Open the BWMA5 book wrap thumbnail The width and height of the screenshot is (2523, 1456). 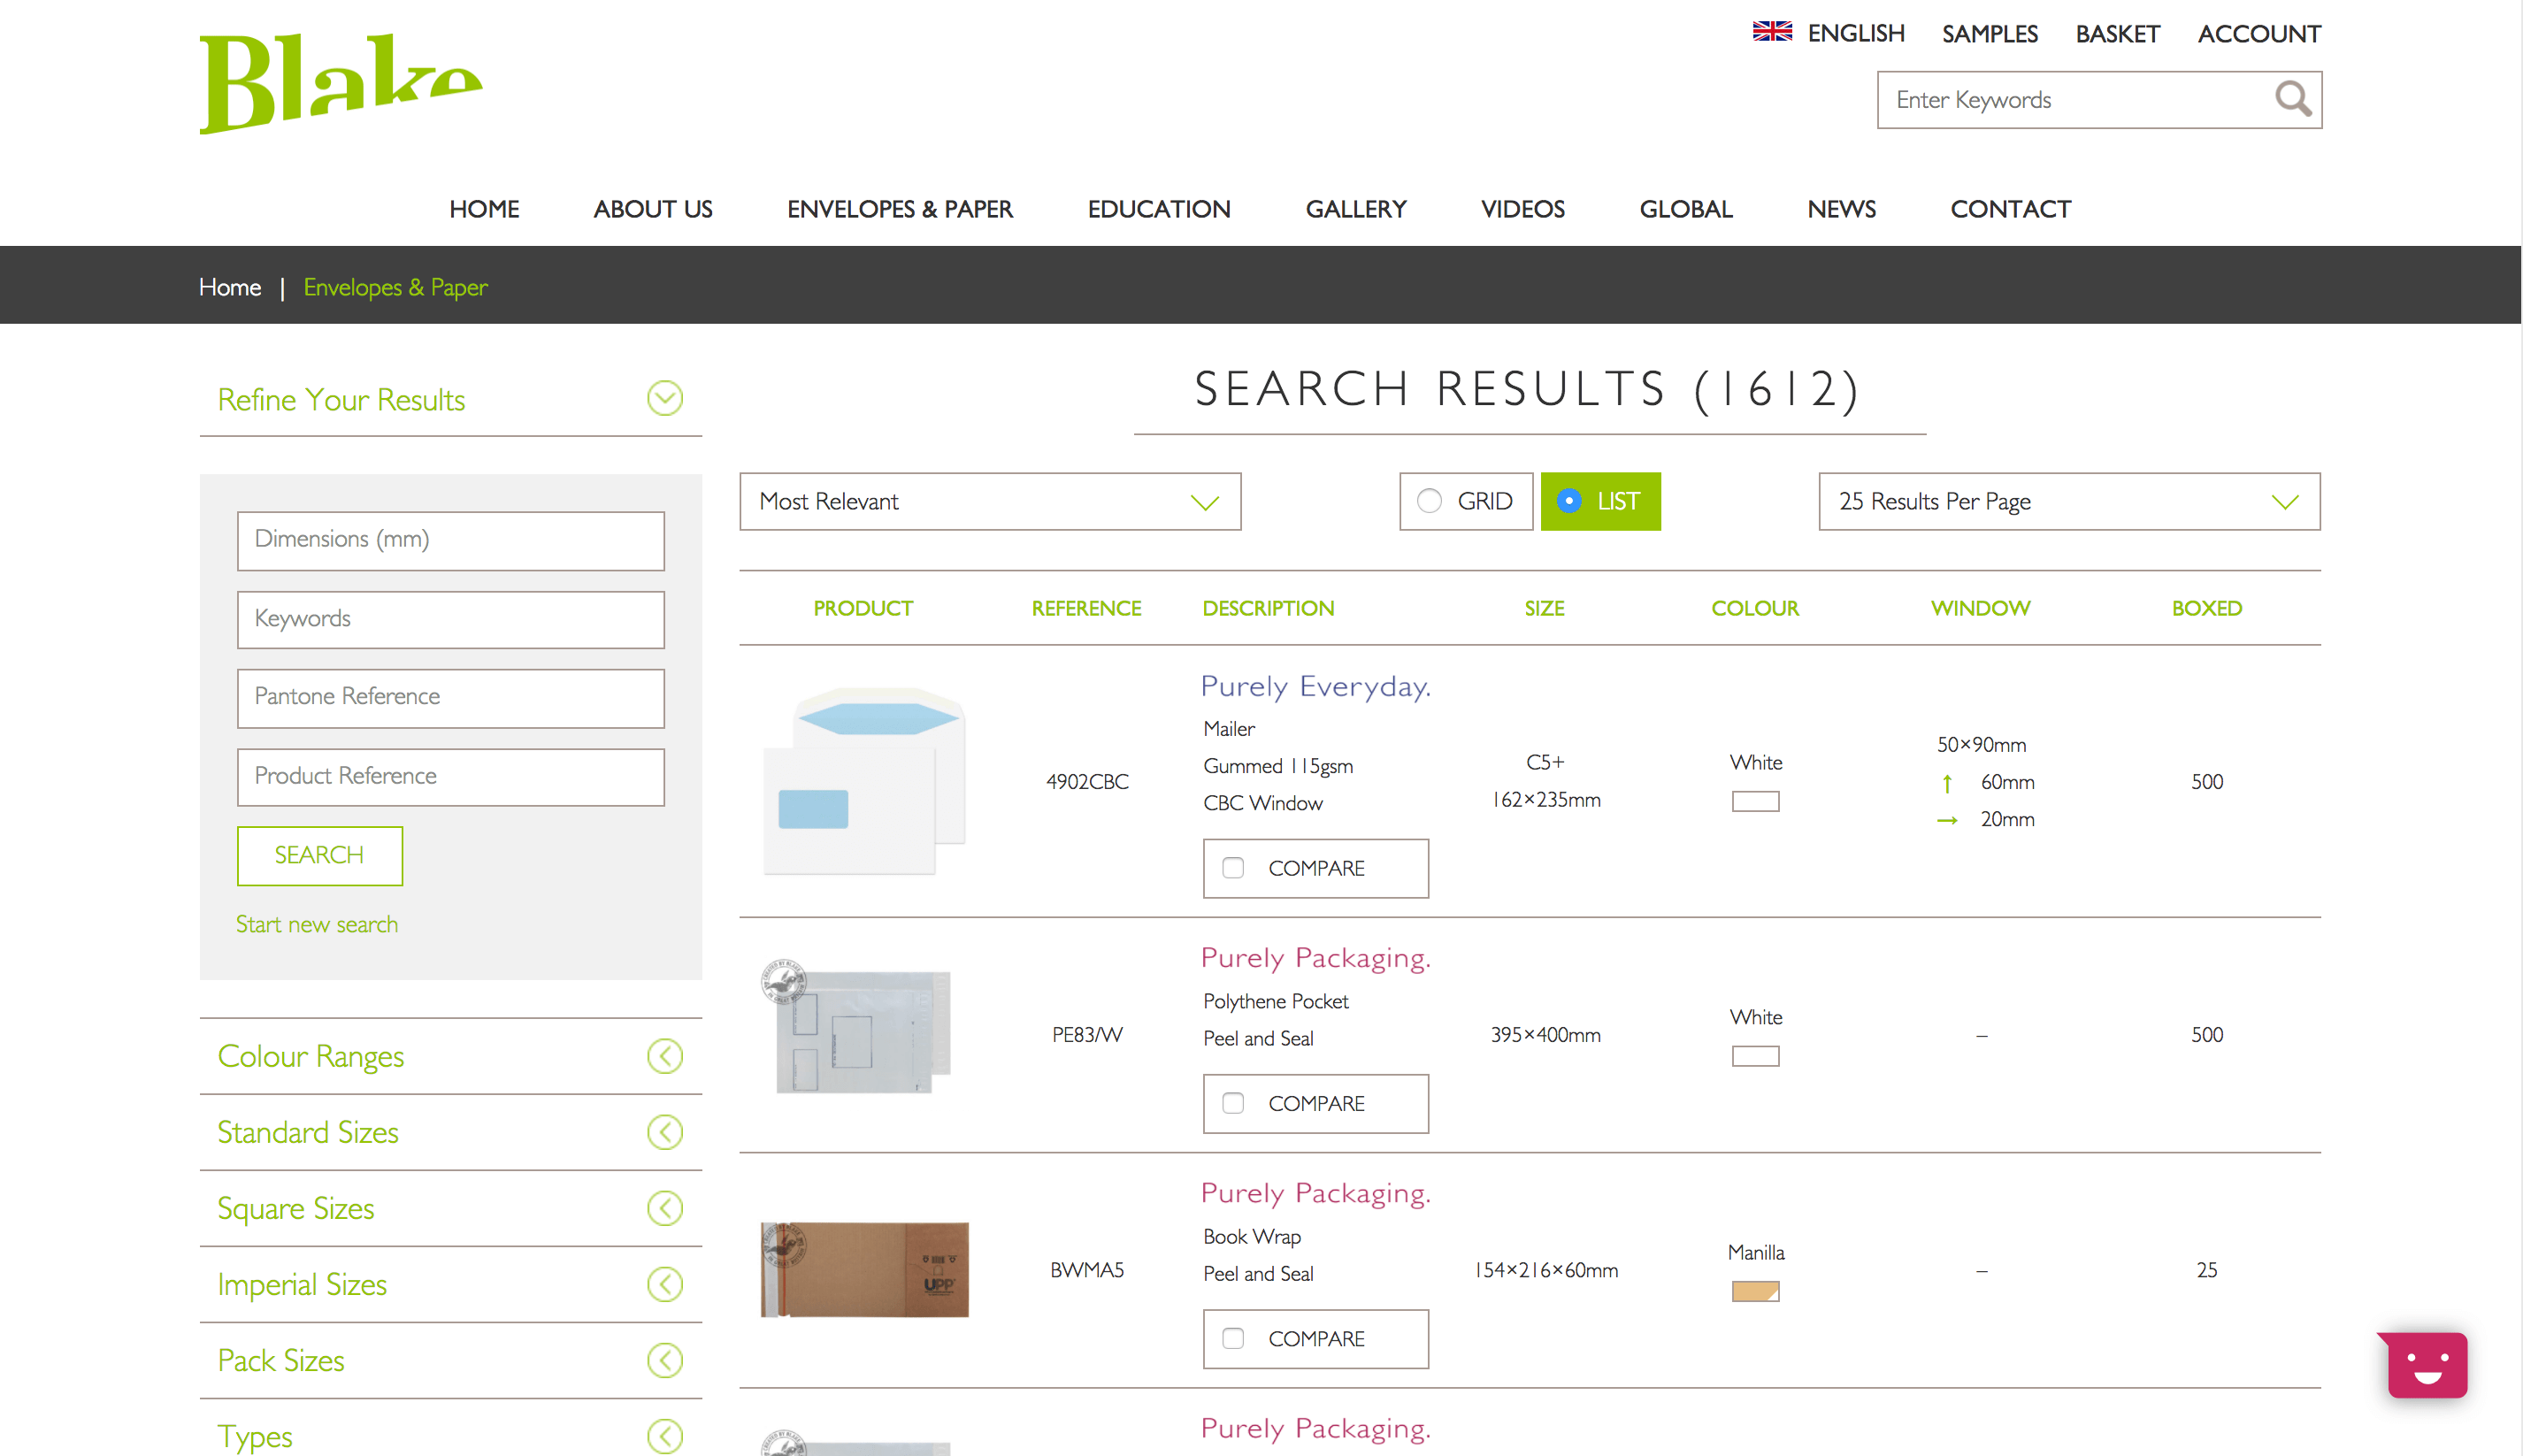coord(865,1269)
